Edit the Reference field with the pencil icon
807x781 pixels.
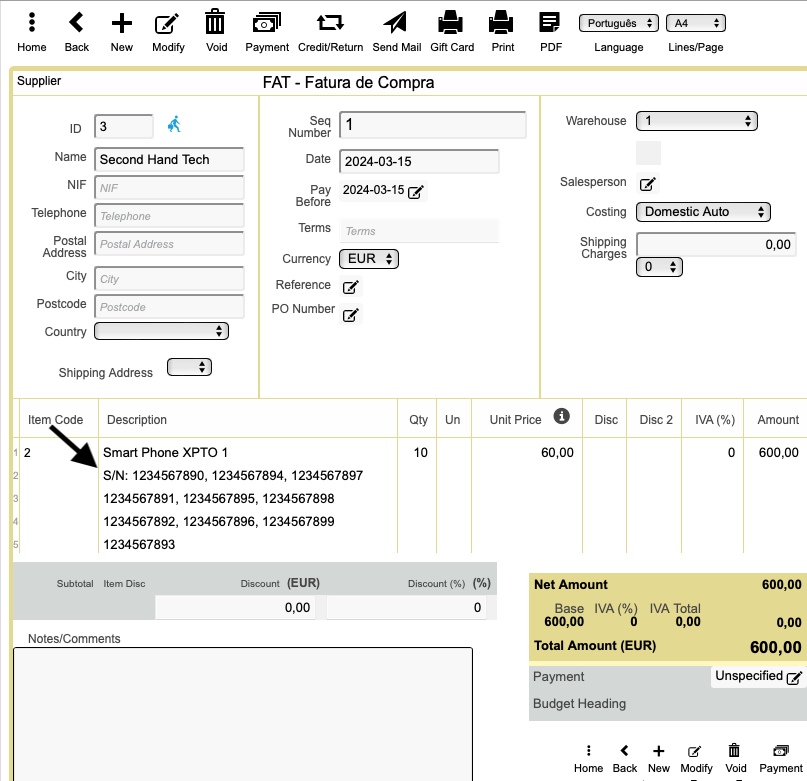350,287
